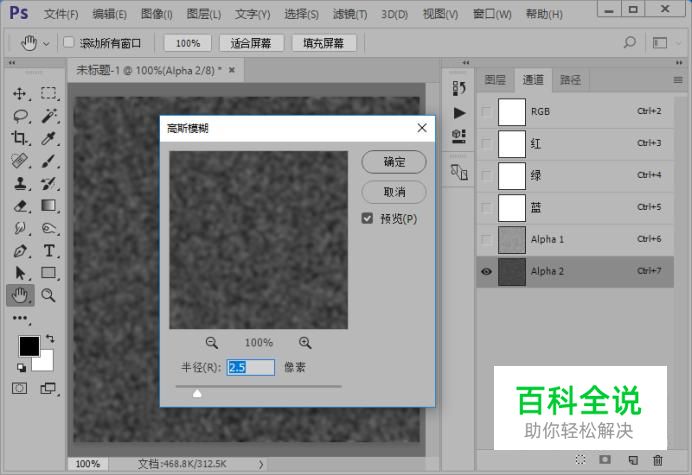
Task: Show the 绿 channel
Action: tap(486, 175)
